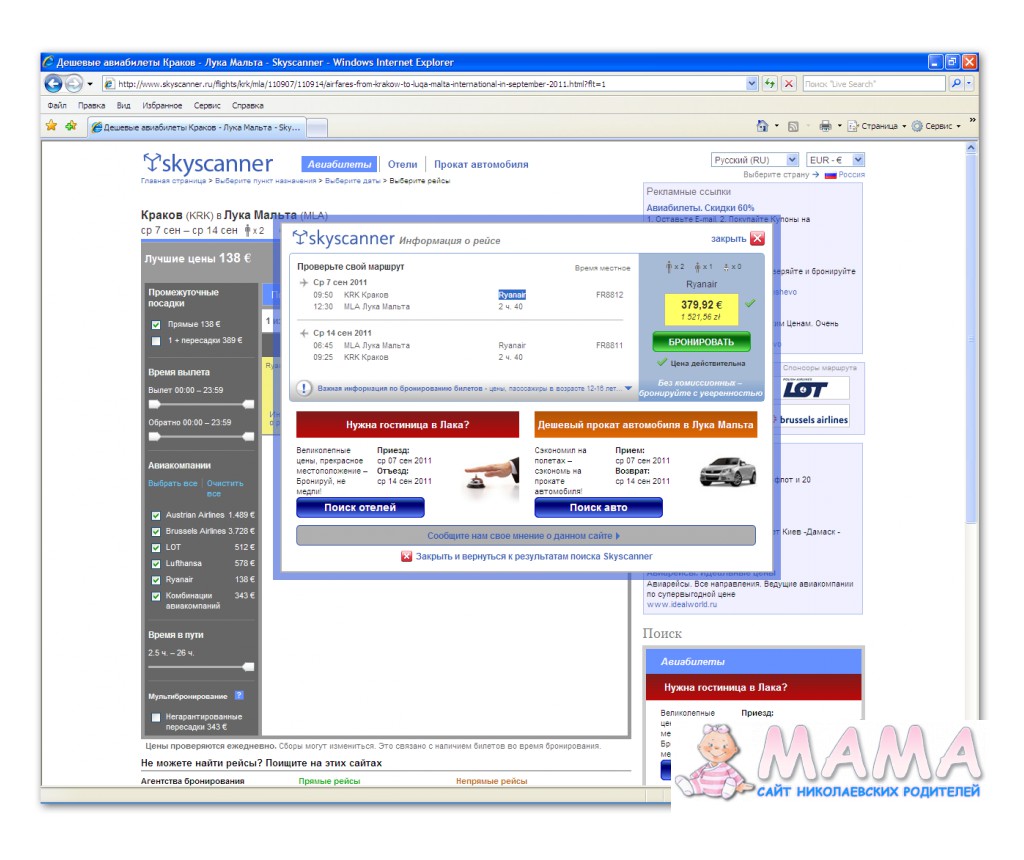Switch to the Отели tab
This screenshot has height=860, width=1024.
pyautogui.click(x=402, y=164)
